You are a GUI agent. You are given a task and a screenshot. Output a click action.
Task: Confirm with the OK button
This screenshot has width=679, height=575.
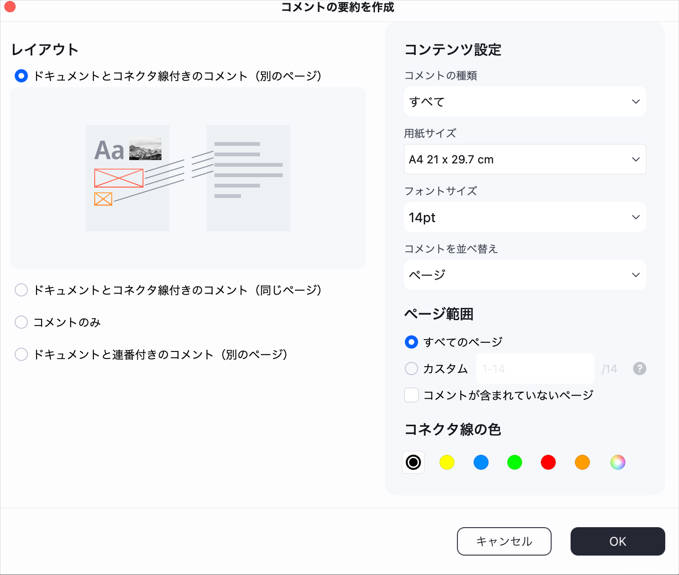point(617,541)
